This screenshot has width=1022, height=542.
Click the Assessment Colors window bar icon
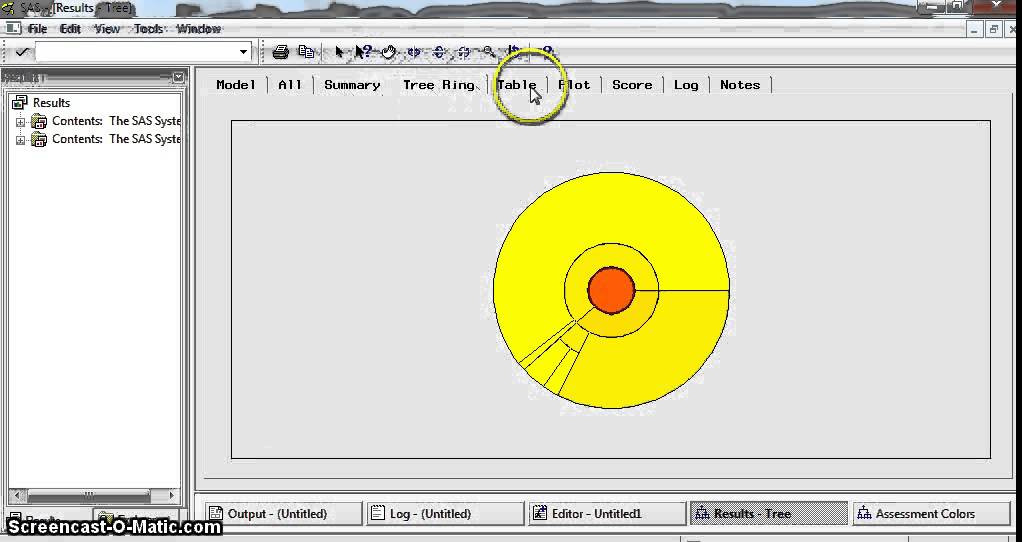pyautogui.click(x=864, y=513)
